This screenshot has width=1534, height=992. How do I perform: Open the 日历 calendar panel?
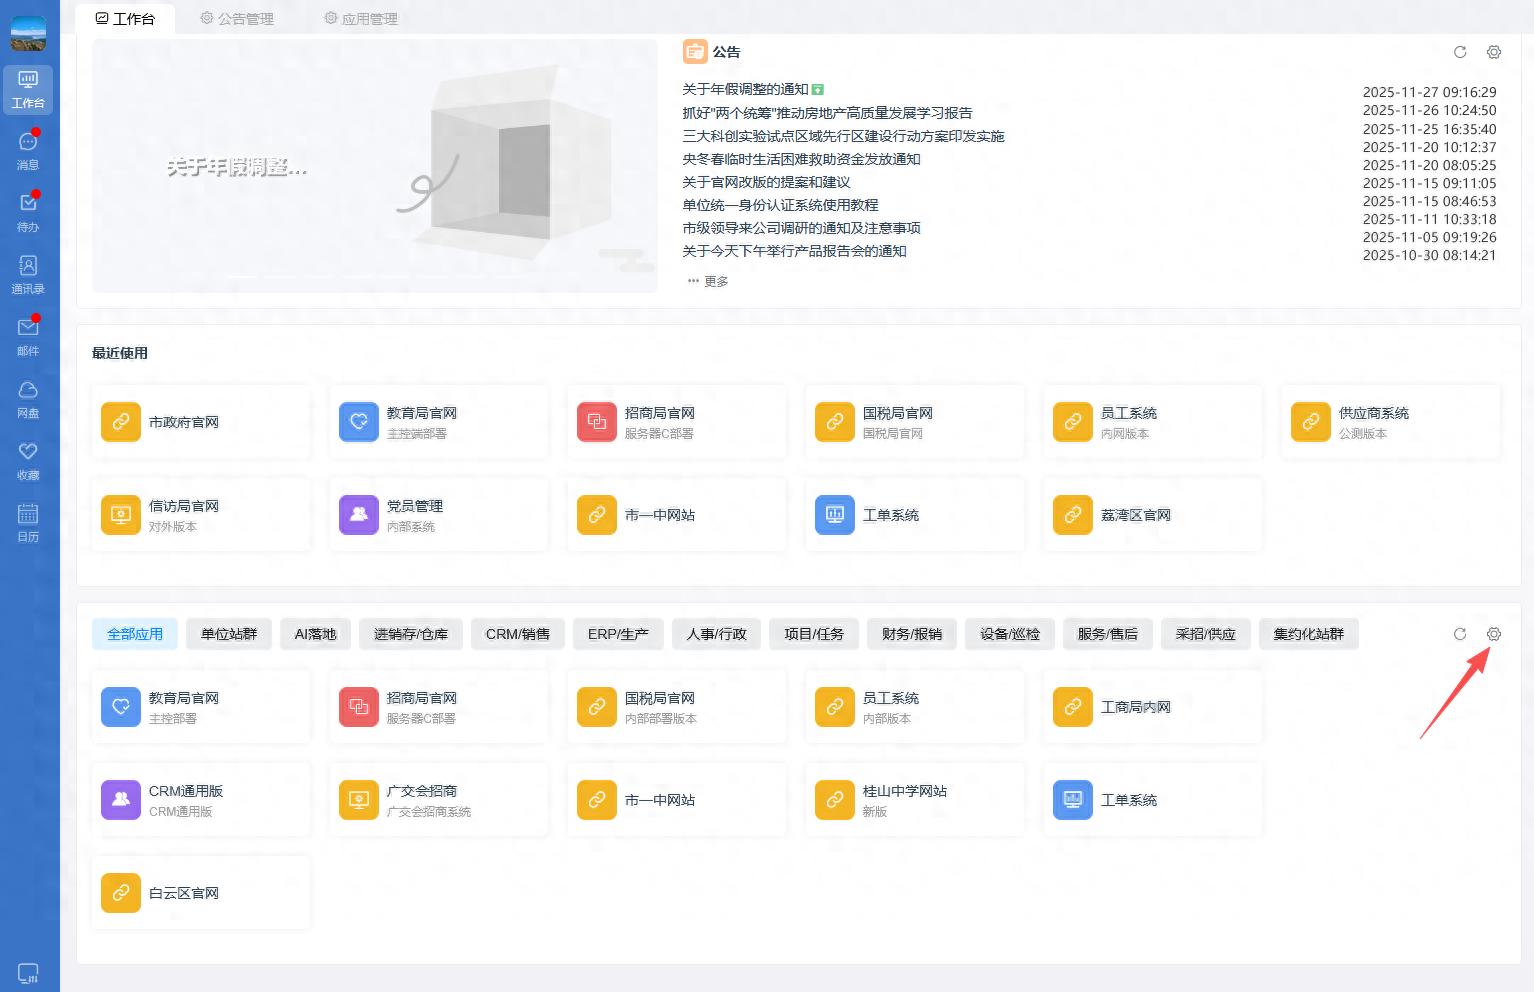coord(28,521)
